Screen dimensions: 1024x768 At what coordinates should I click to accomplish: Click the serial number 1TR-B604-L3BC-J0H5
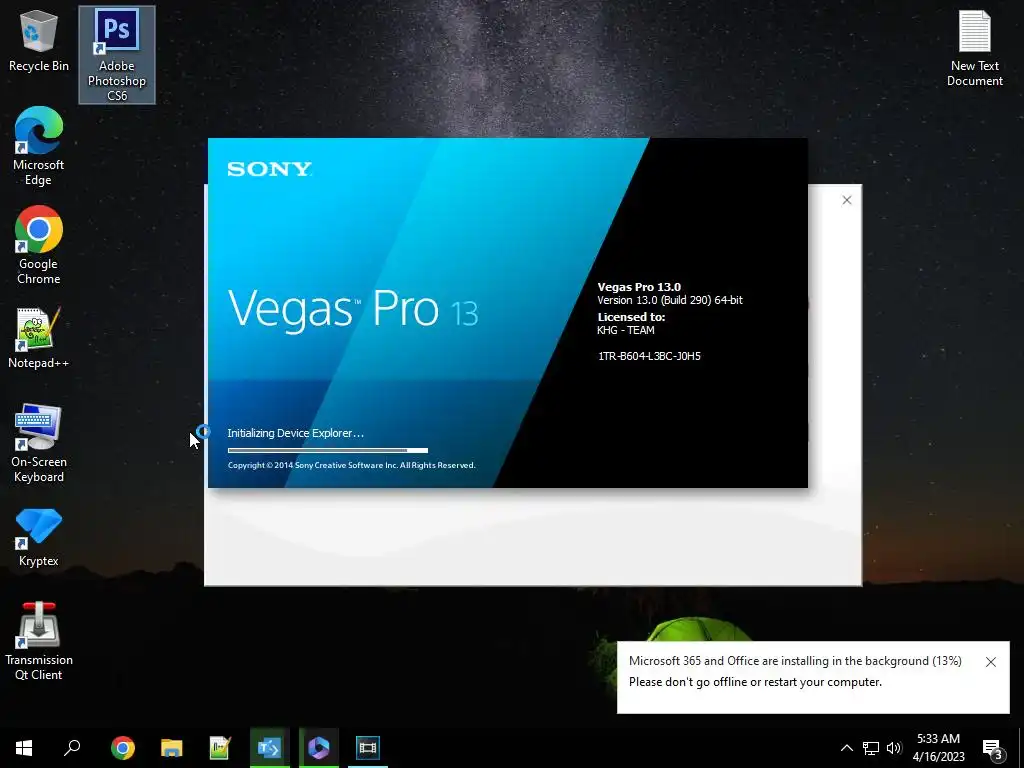click(649, 356)
